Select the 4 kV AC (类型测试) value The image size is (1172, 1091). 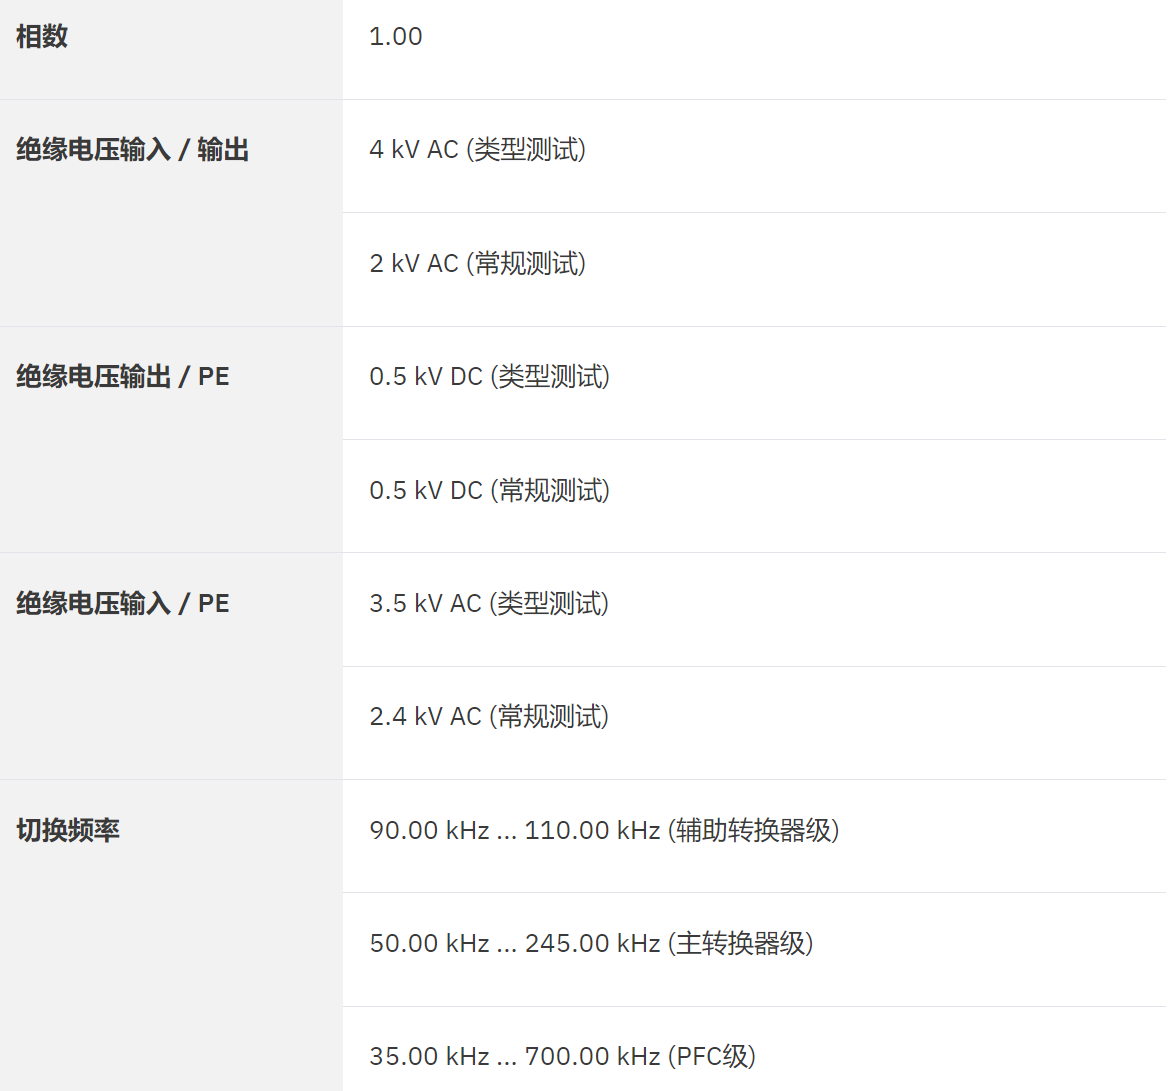coord(477,150)
